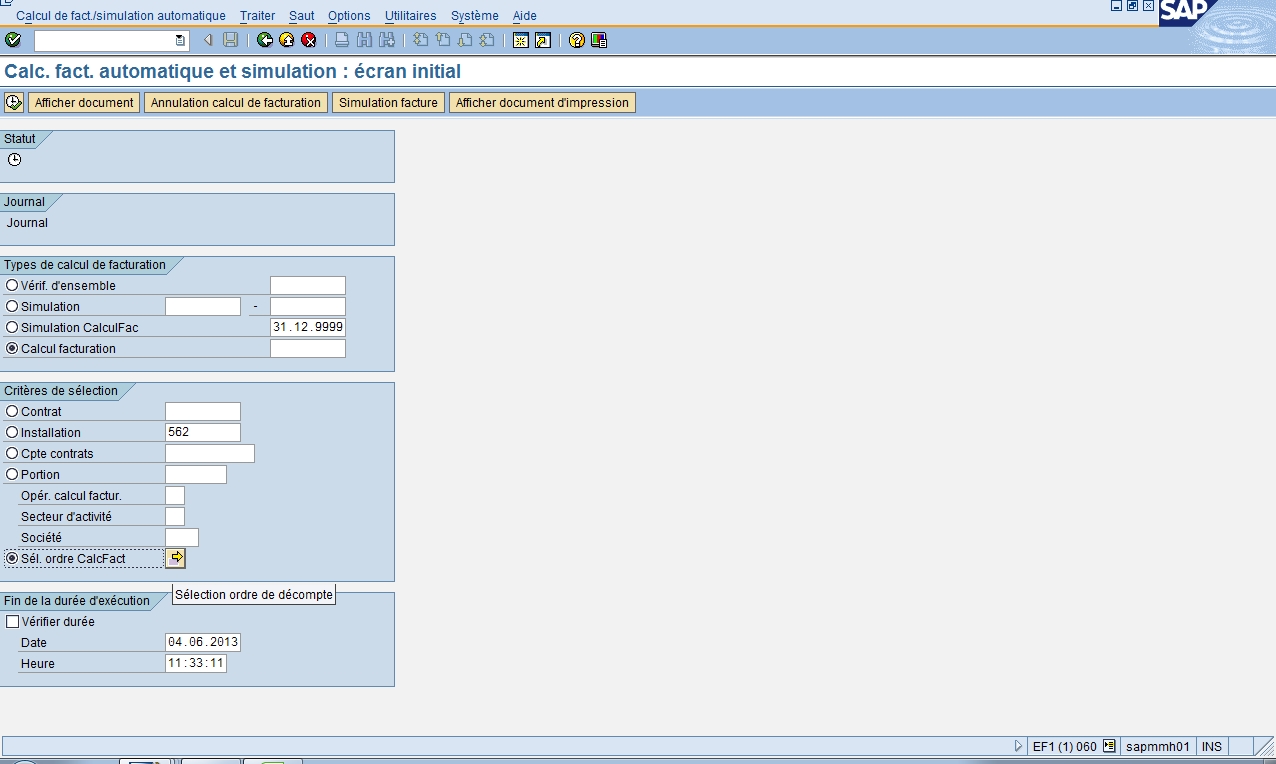Click the Execute clock icon
This screenshot has width=1276, height=764.
tap(14, 102)
